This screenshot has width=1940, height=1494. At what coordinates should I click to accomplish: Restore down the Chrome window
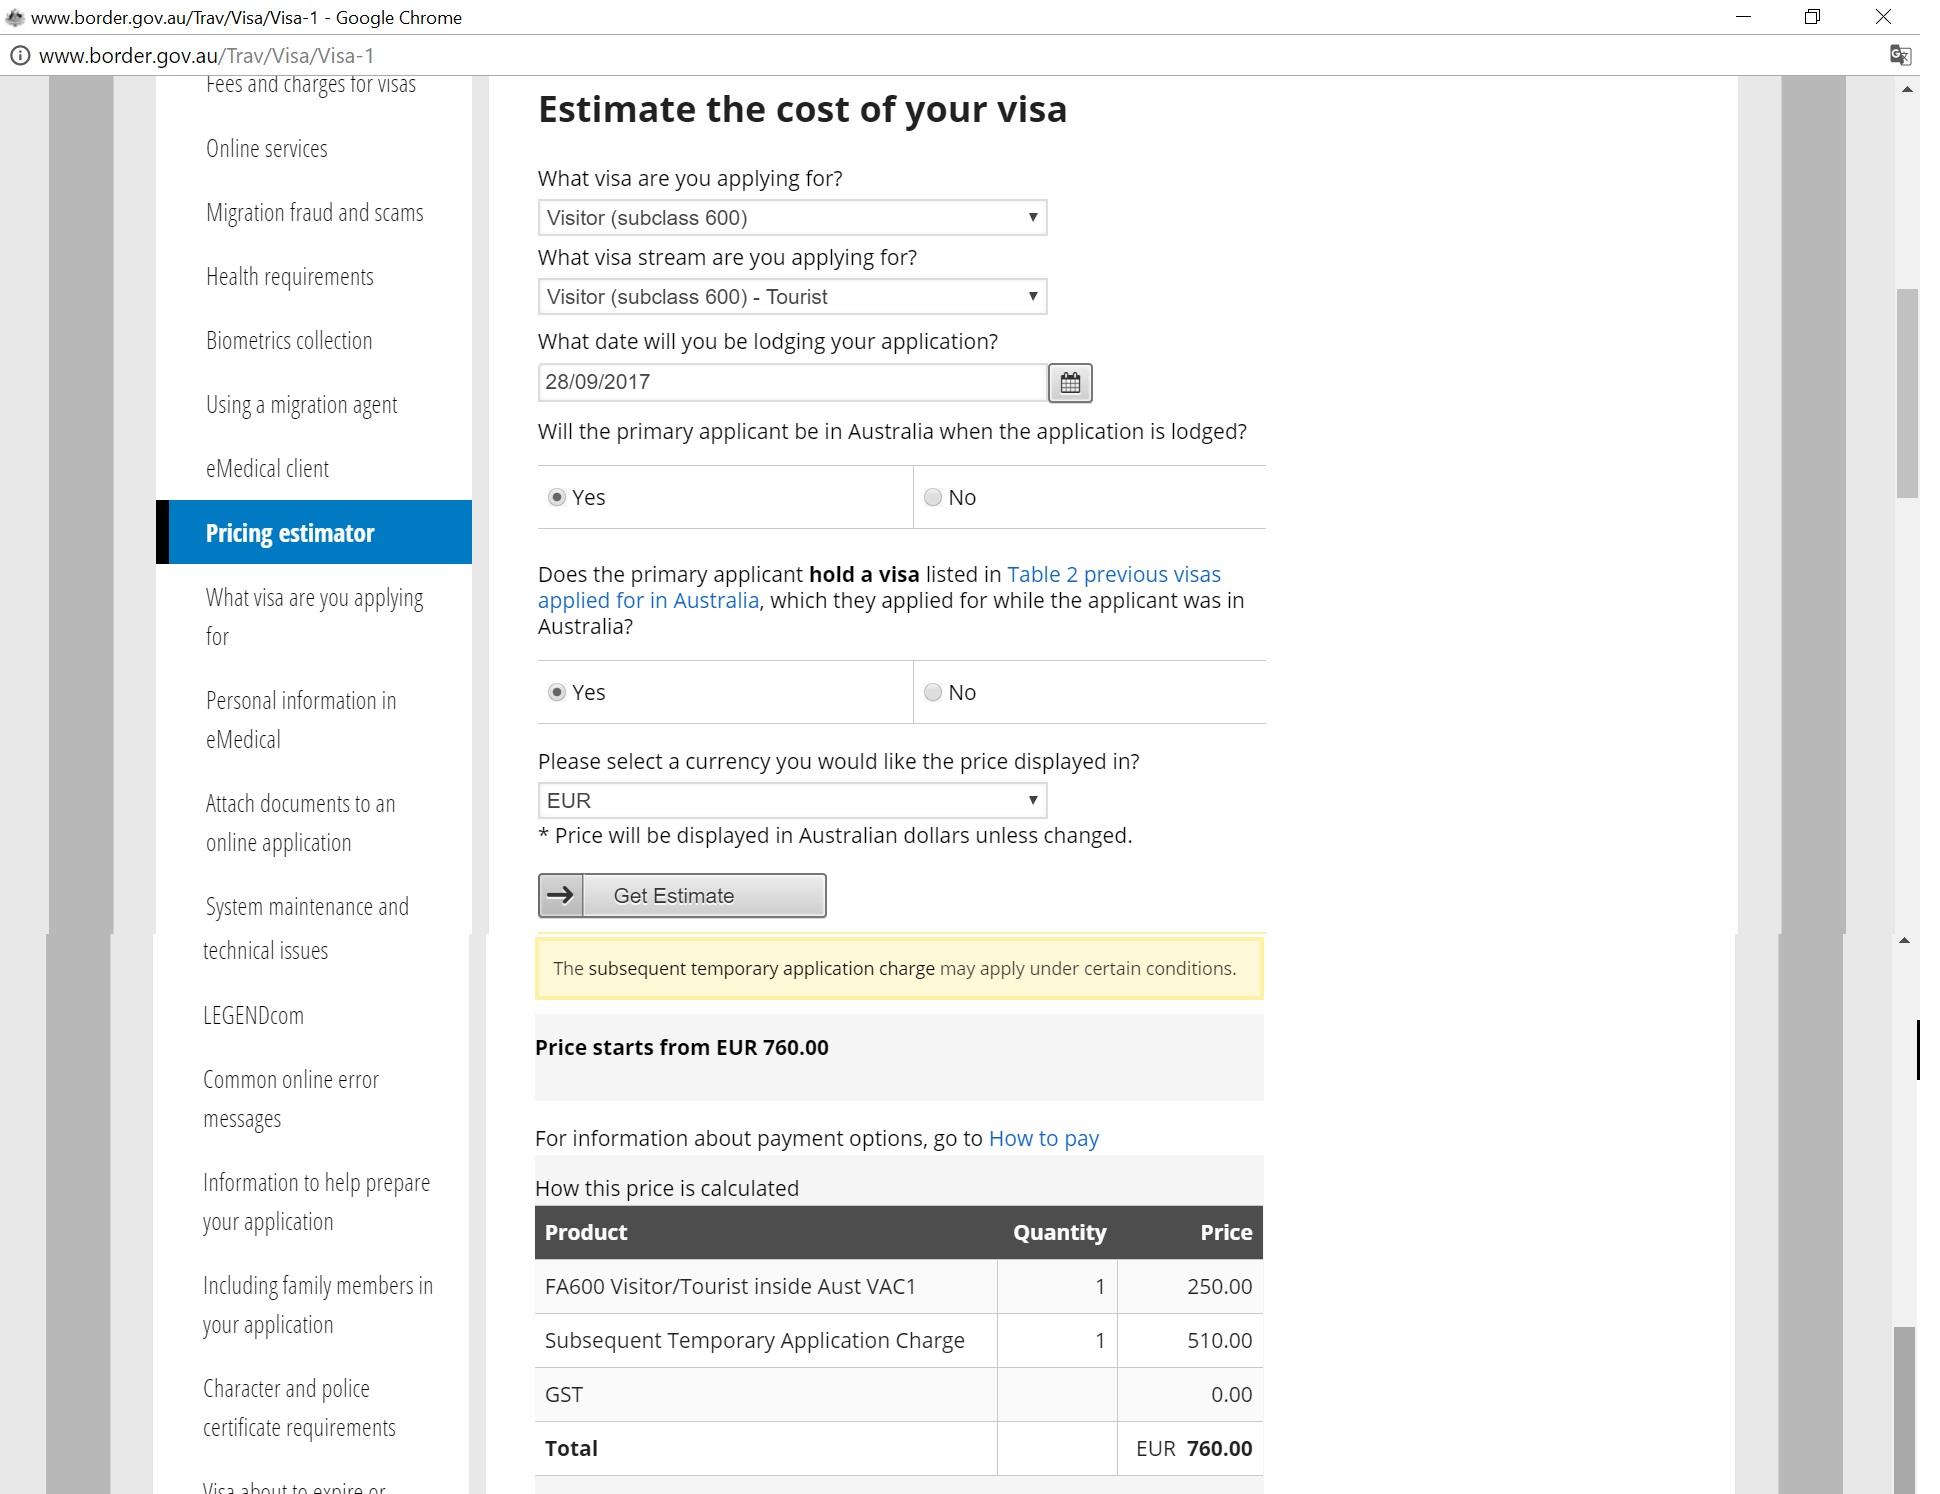(1812, 17)
